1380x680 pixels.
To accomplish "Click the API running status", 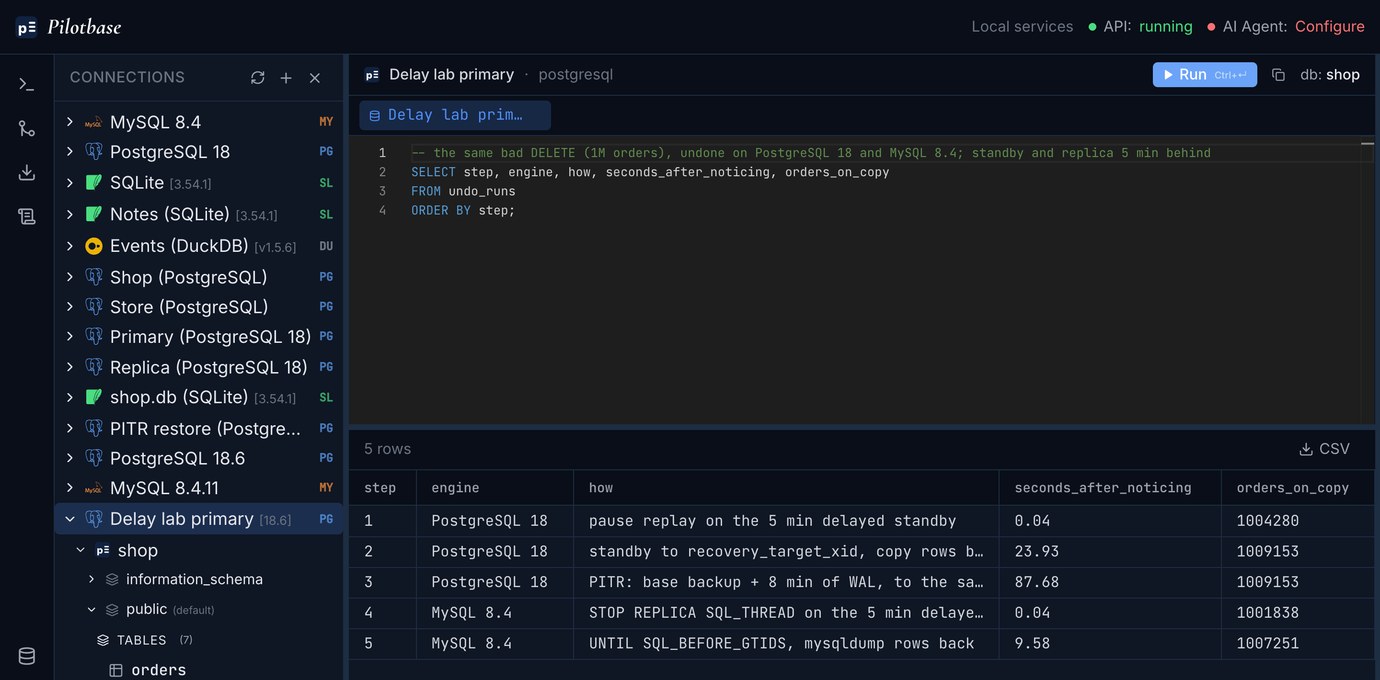I will 1140,27.
